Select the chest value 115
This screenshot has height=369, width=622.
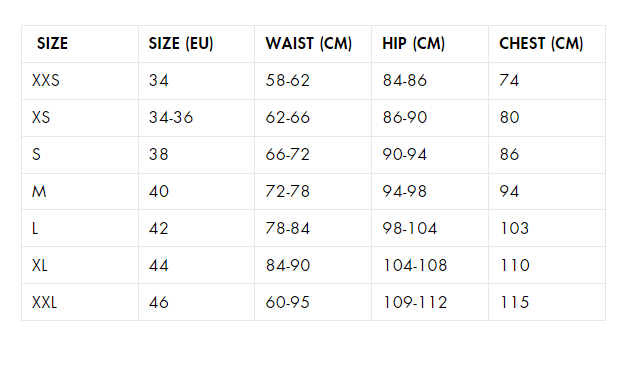514,302
